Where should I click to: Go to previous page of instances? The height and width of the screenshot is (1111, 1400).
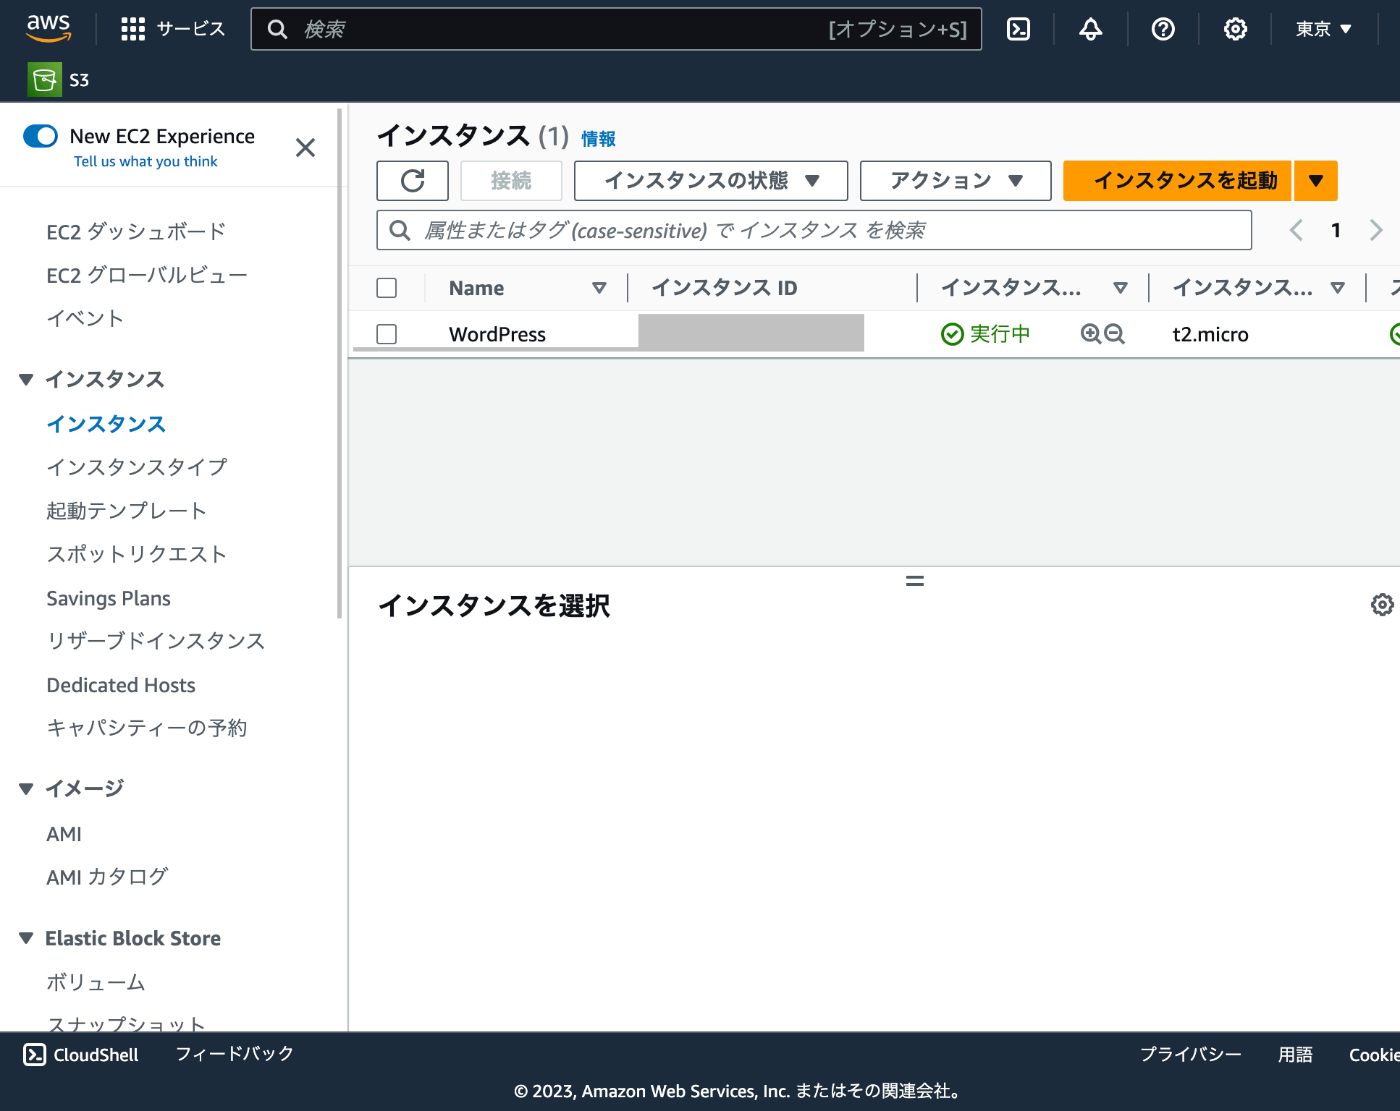1296,230
